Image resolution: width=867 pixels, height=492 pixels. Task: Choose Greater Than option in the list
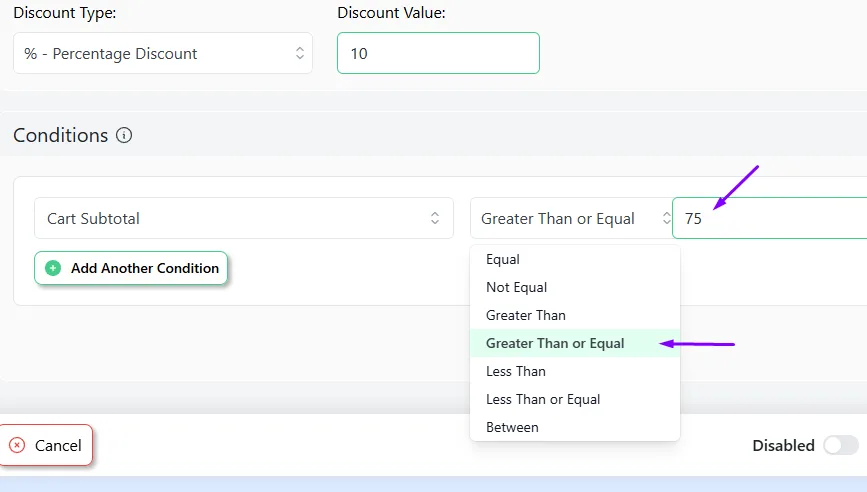[574, 315]
